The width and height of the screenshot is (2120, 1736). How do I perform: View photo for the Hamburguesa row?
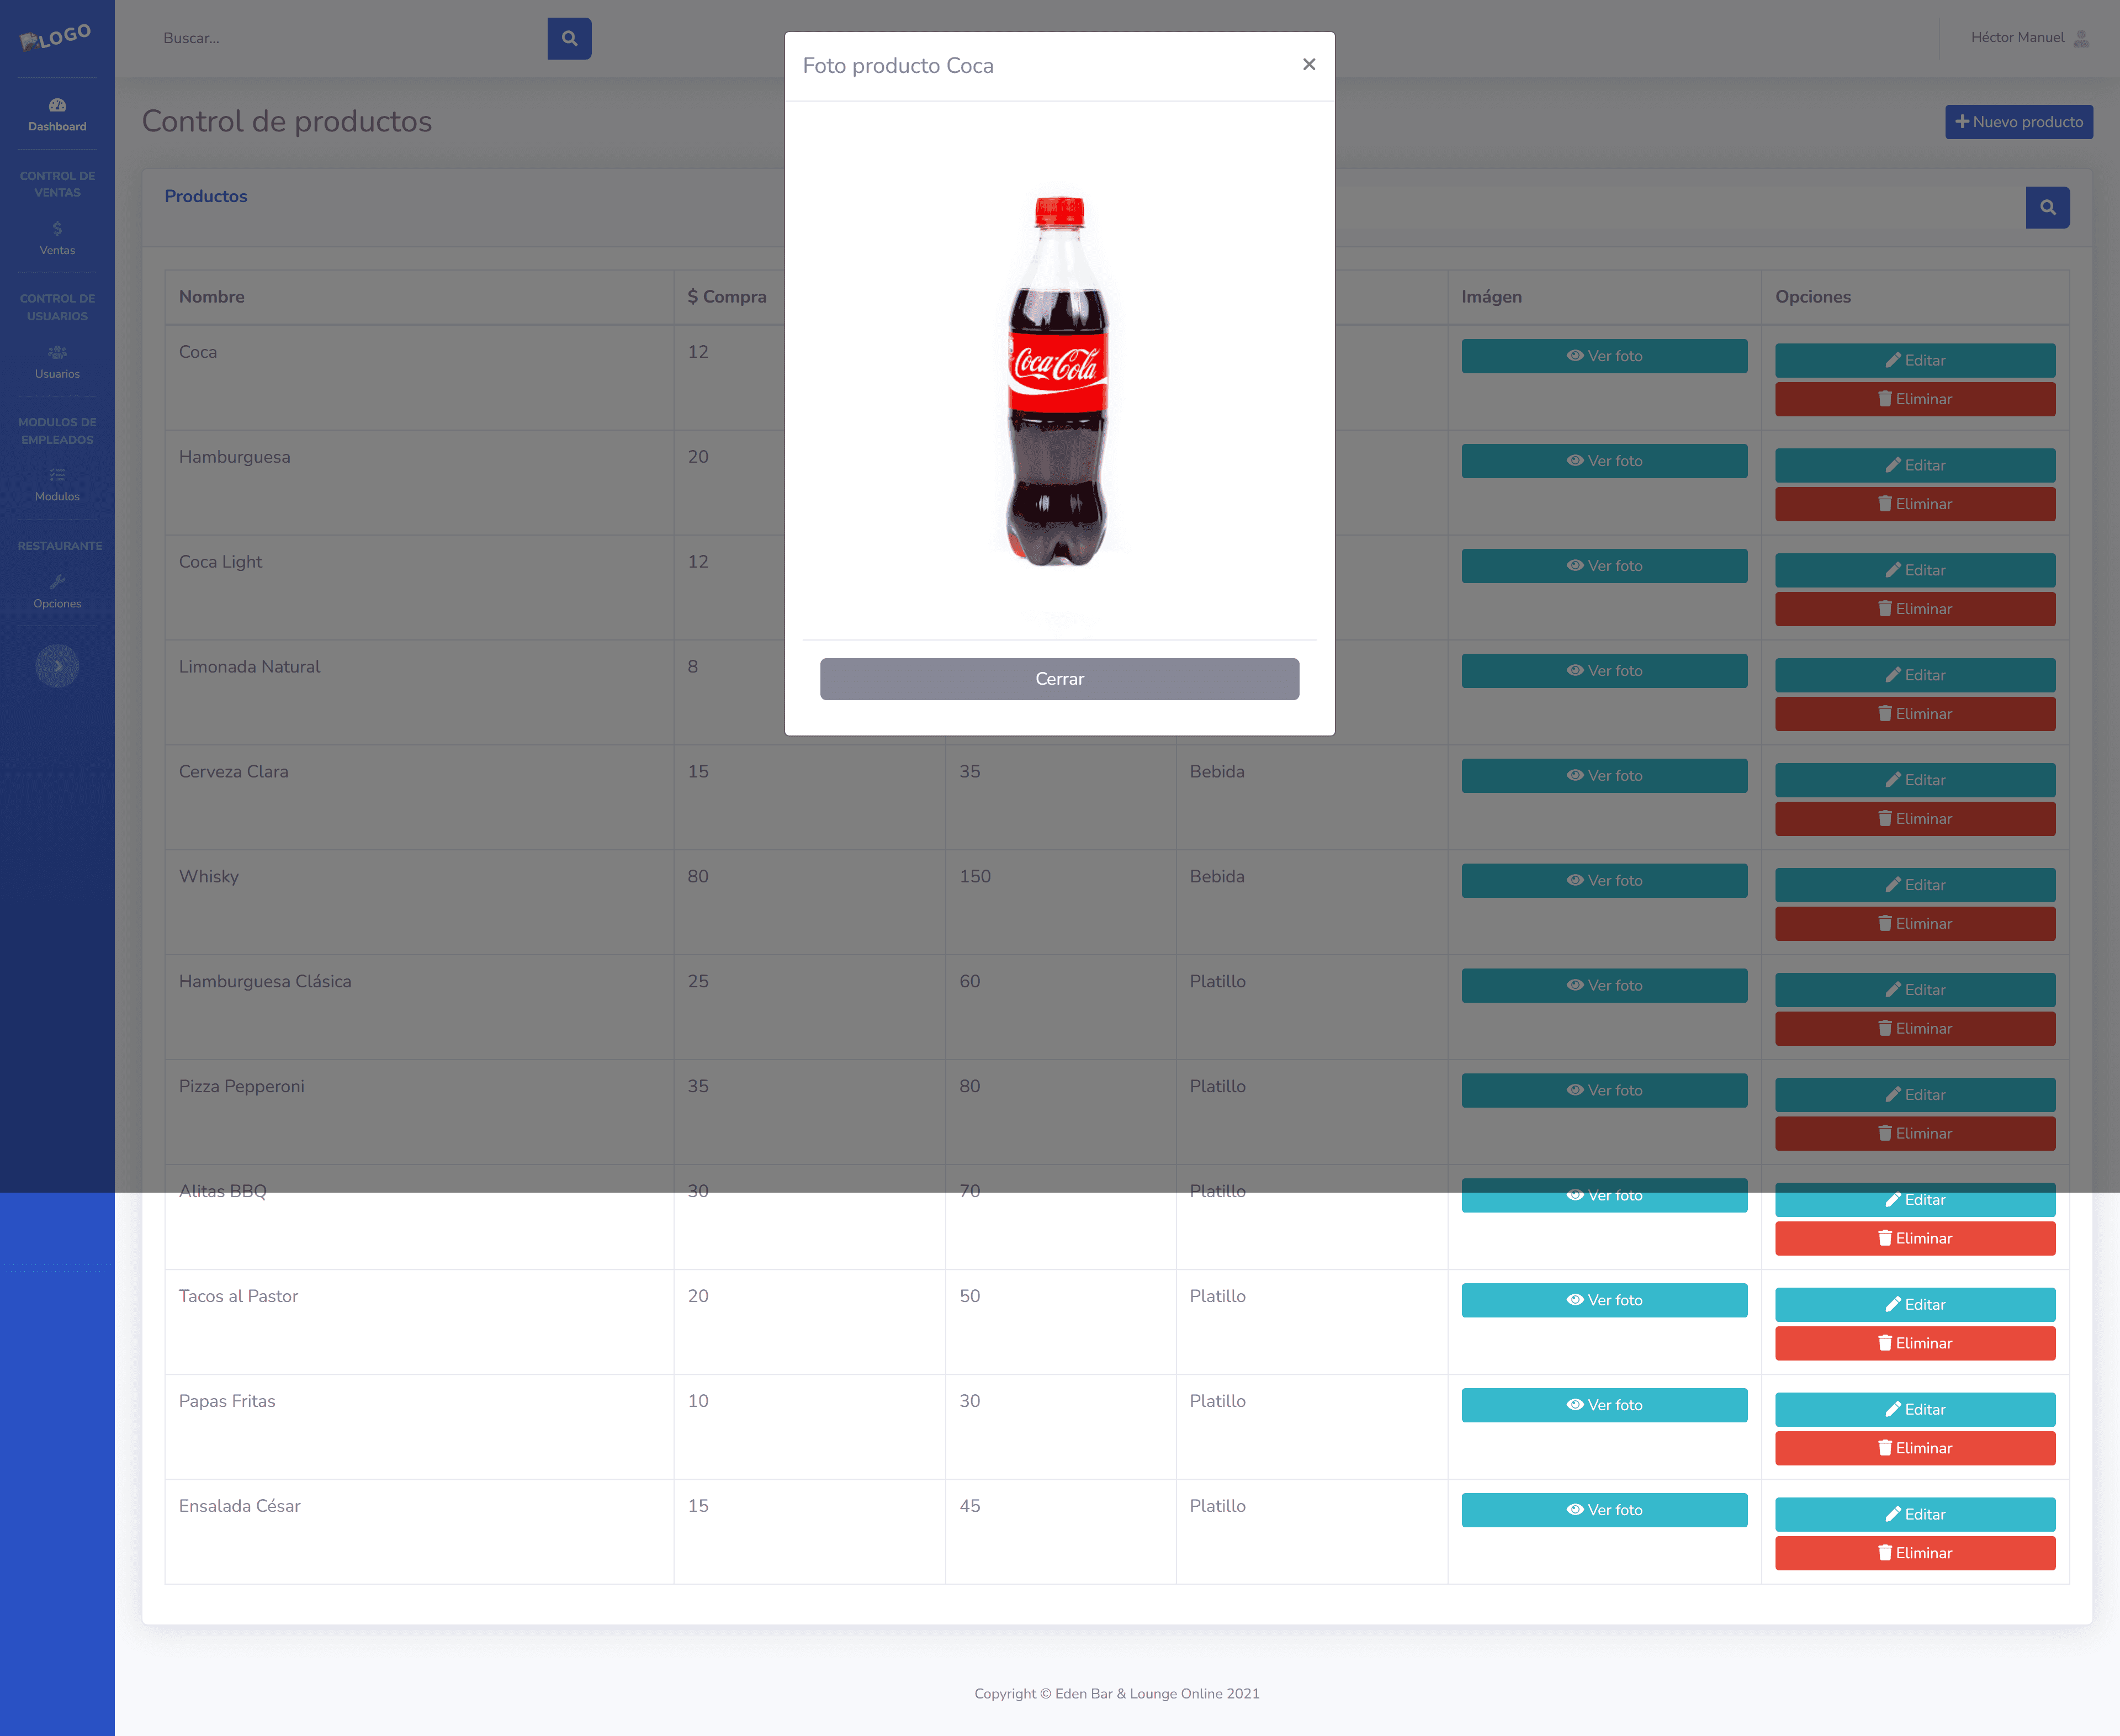coord(1604,461)
